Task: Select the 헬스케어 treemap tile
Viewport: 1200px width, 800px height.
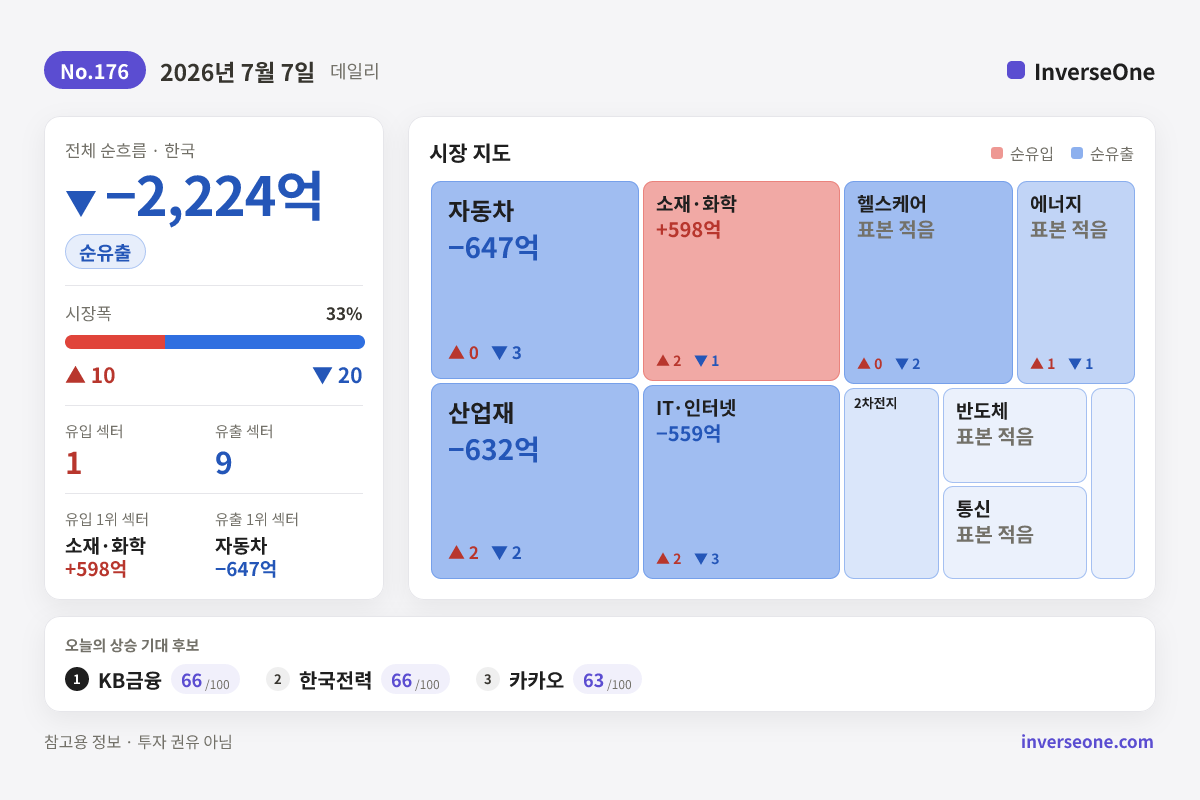Action: point(928,283)
